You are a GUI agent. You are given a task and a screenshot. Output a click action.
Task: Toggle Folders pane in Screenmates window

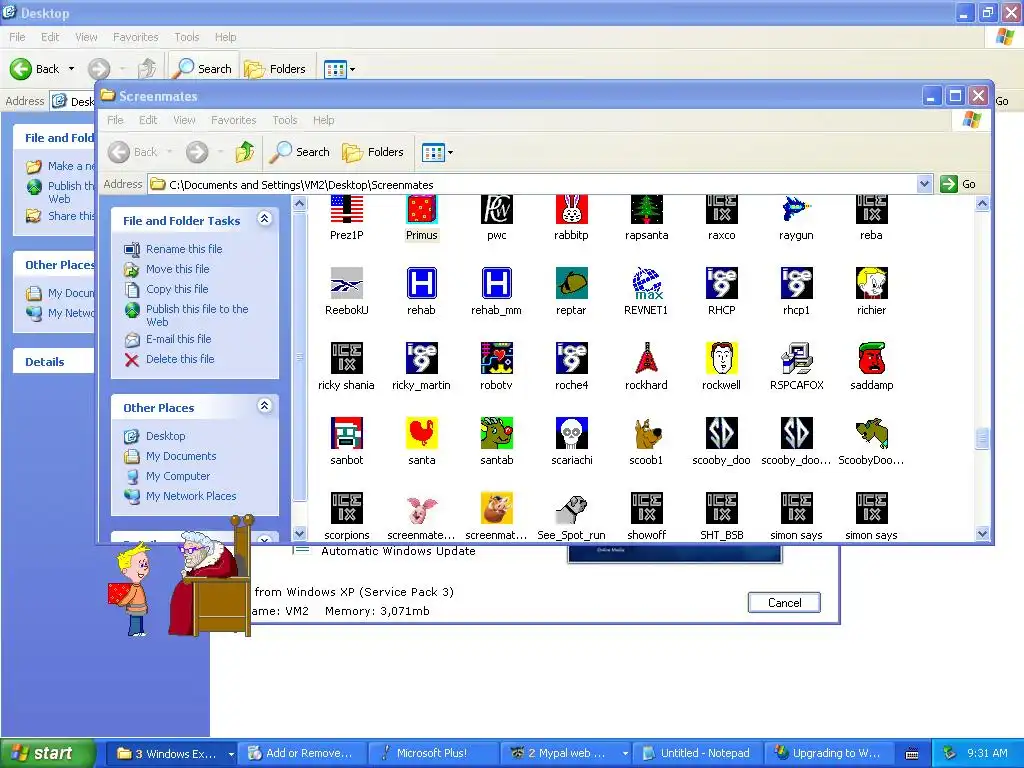(374, 152)
